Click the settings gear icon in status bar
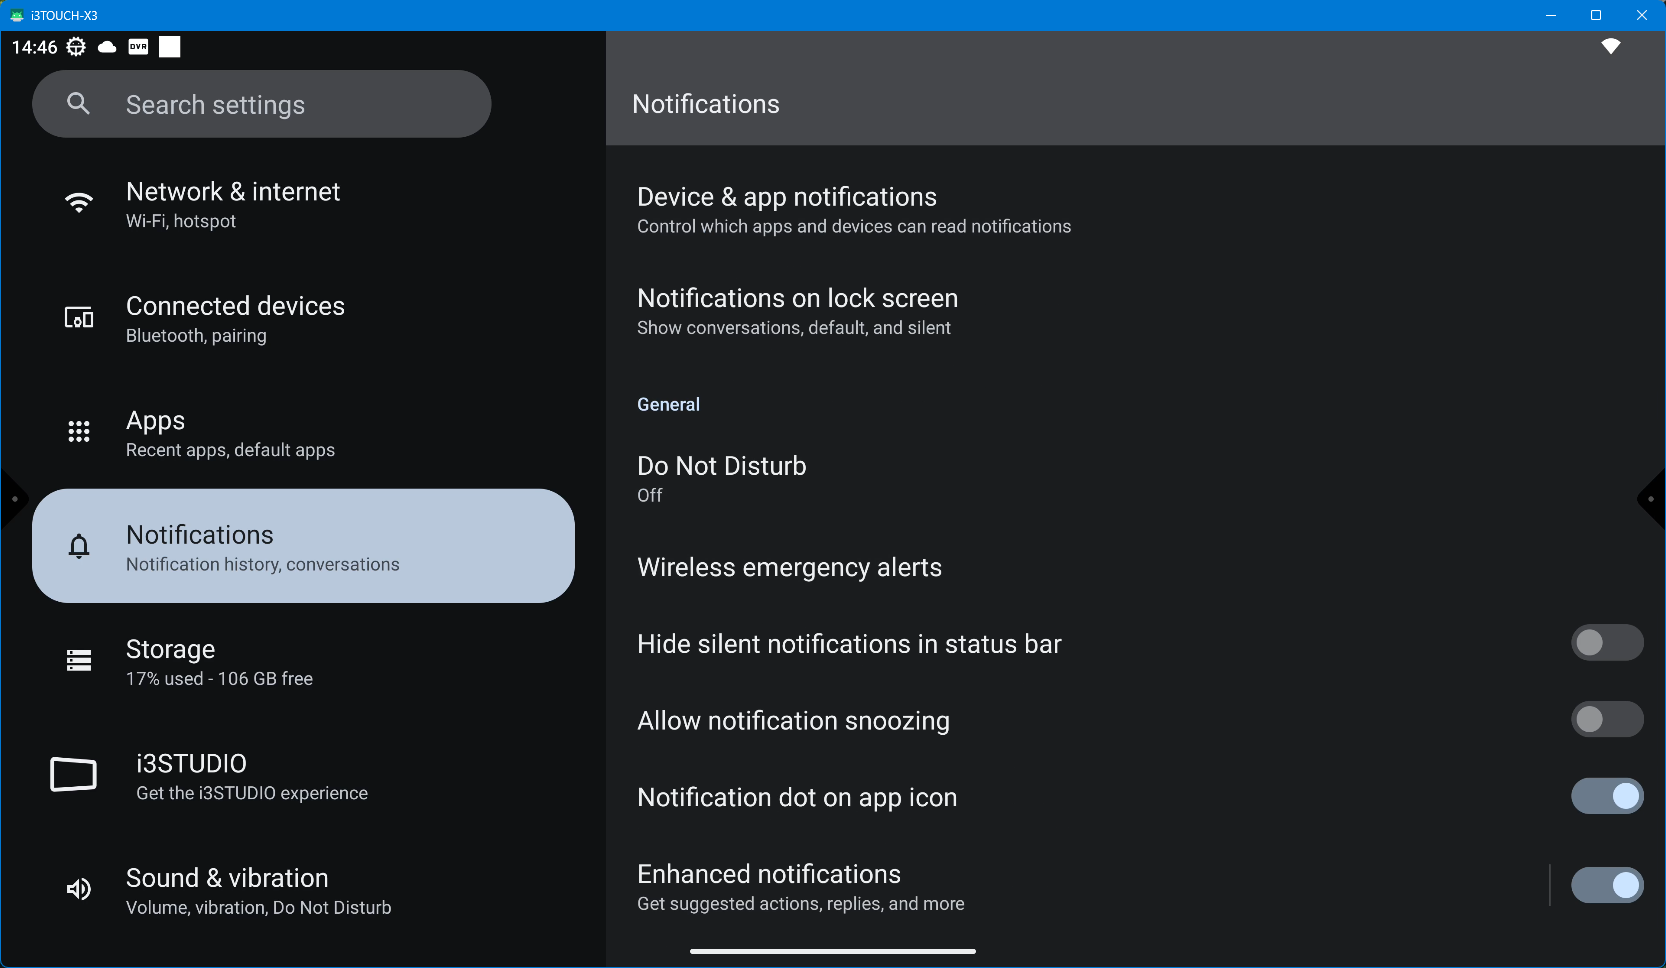The image size is (1666, 968). 76,47
